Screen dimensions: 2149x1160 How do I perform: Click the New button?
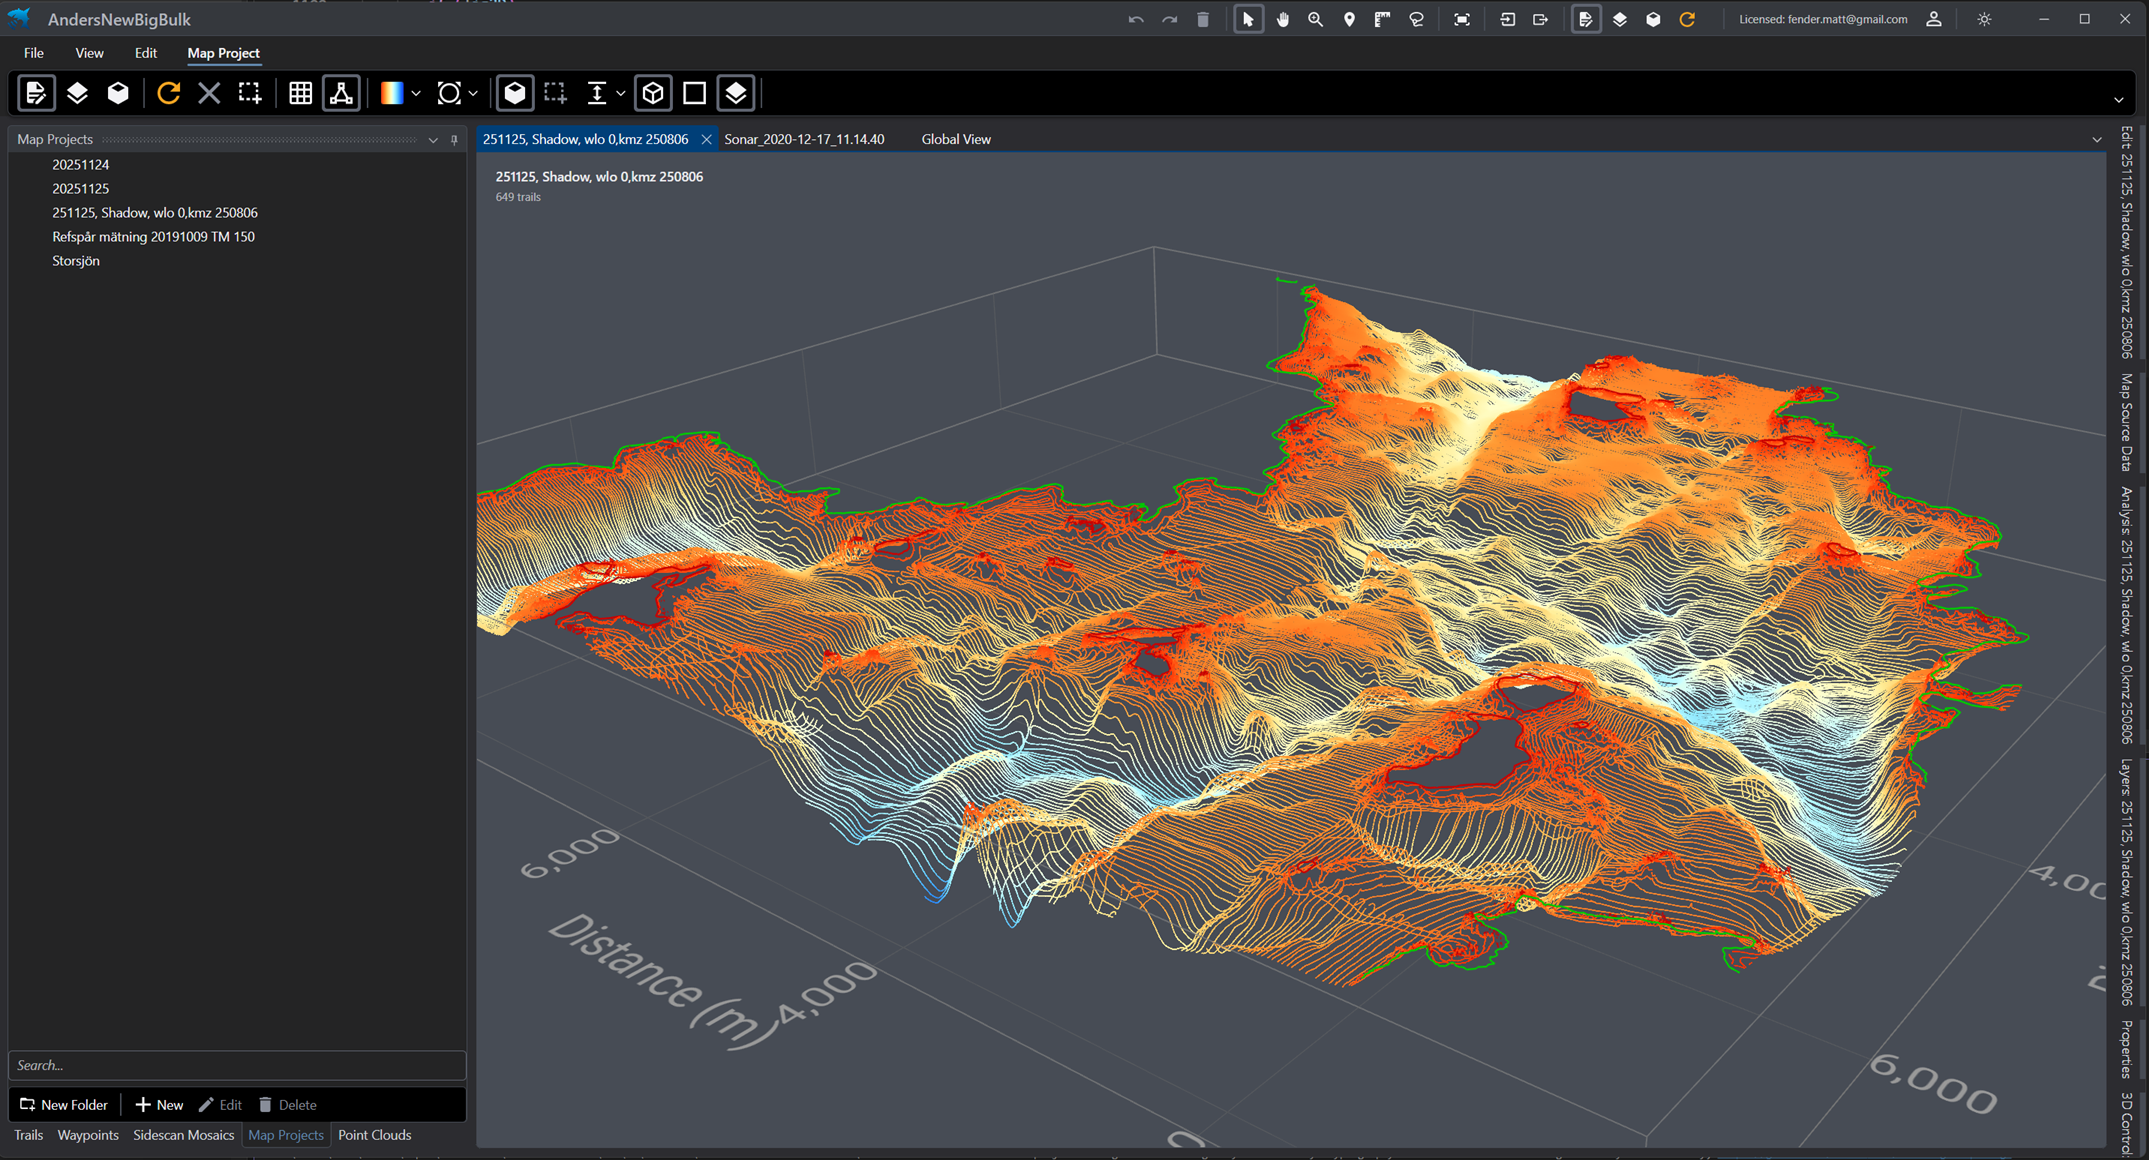tap(160, 1104)
